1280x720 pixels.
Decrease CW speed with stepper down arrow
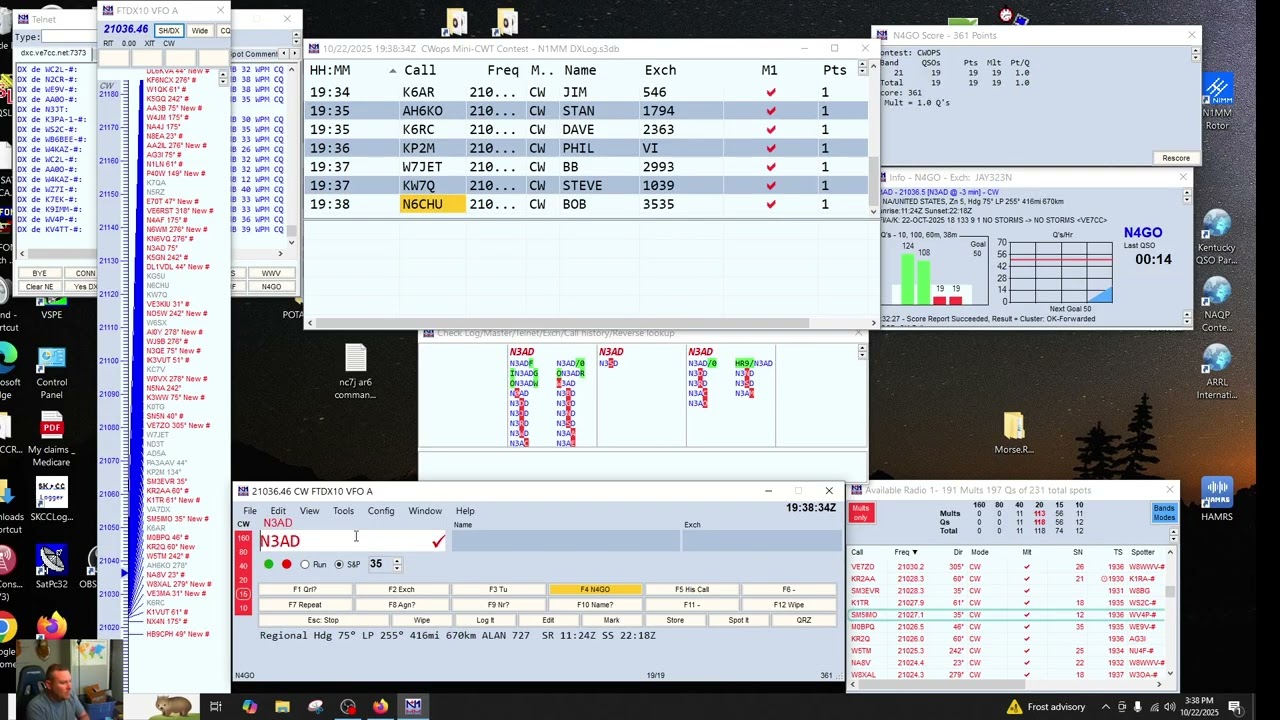pos(397,567)
